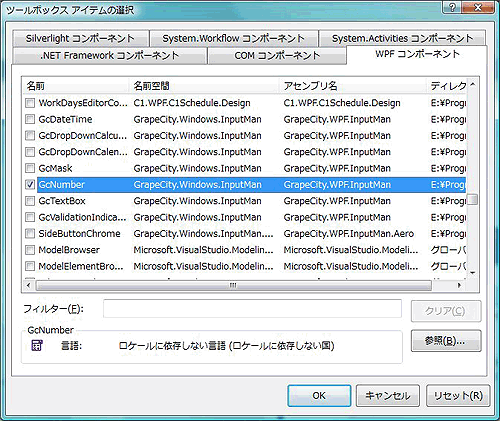Uncheck the GcNumber checkbox
The width and height of the screenshot is (500, 421).
(x=30, y=185)
